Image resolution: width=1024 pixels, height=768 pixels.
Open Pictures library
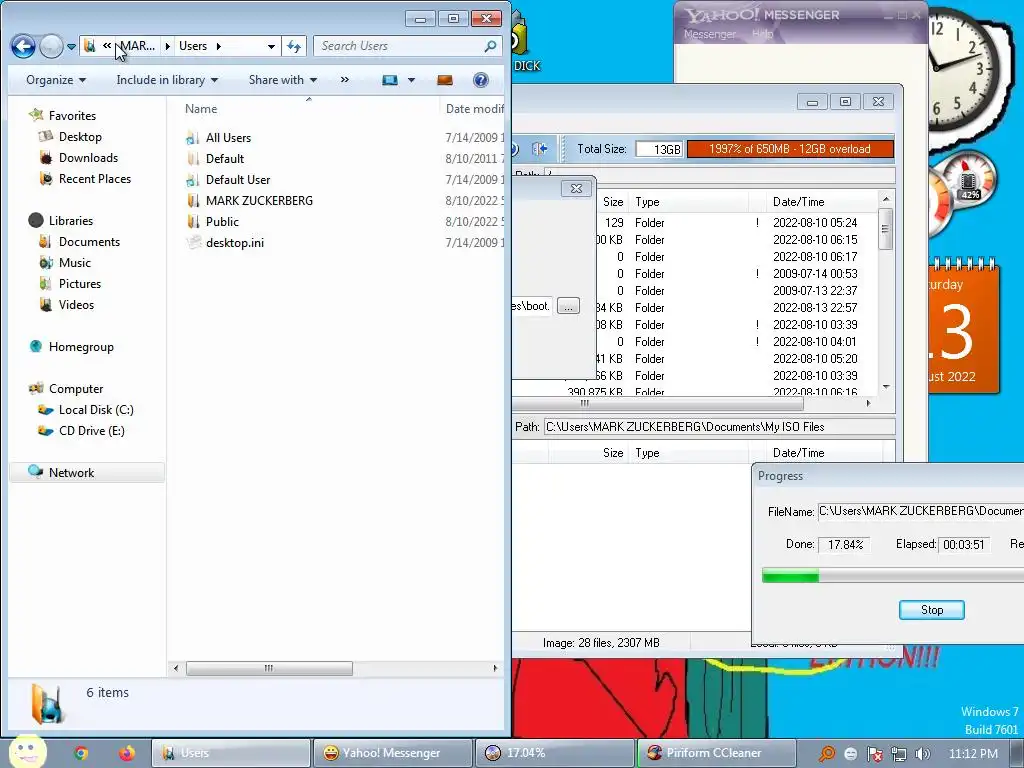tap(80, 283)
